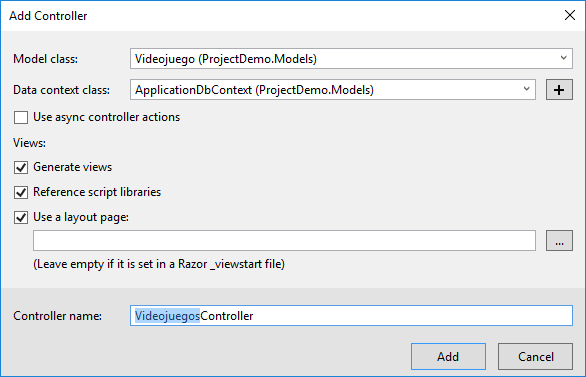Image resolution: width=586 pixels, height=377 pixels.
Task: Select the Videojuego (ProjectDemo.Models) combo box
Action: tap(351, 58)
